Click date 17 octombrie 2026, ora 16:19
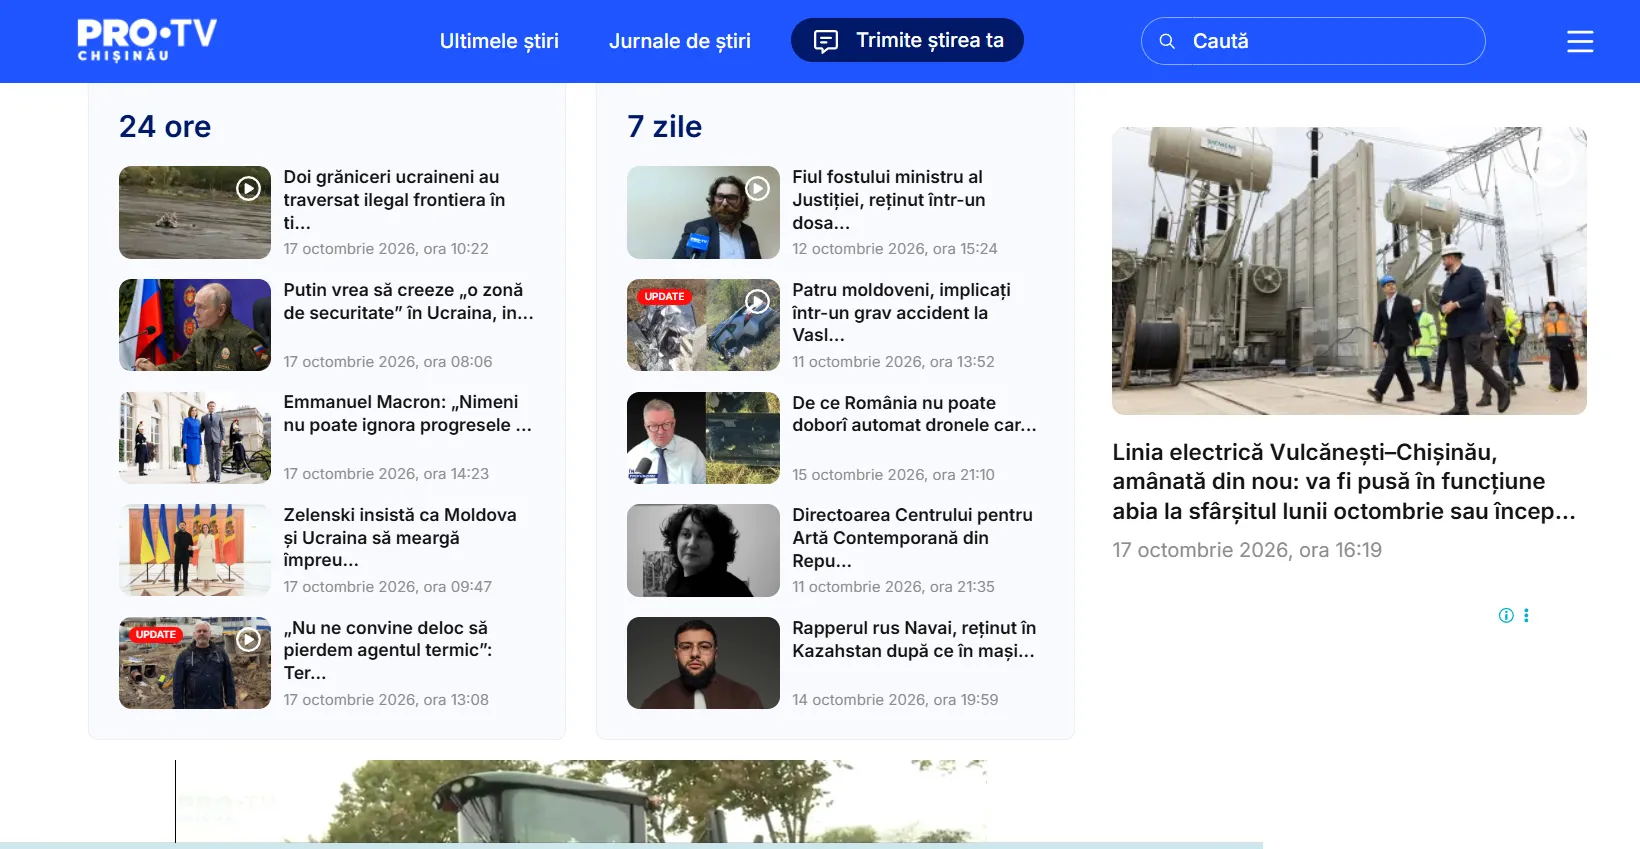 [x=1247, y=550]
